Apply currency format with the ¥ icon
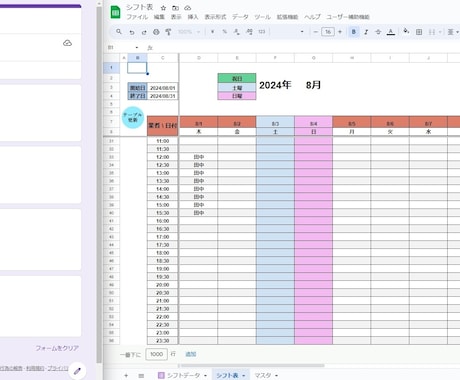This screenshot has height=380, width=460. point(212,32)
